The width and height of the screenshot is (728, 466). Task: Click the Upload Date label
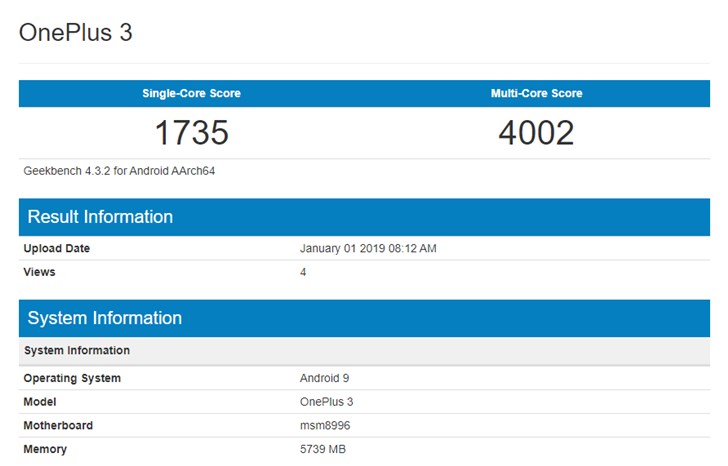[x=57, y=248]
